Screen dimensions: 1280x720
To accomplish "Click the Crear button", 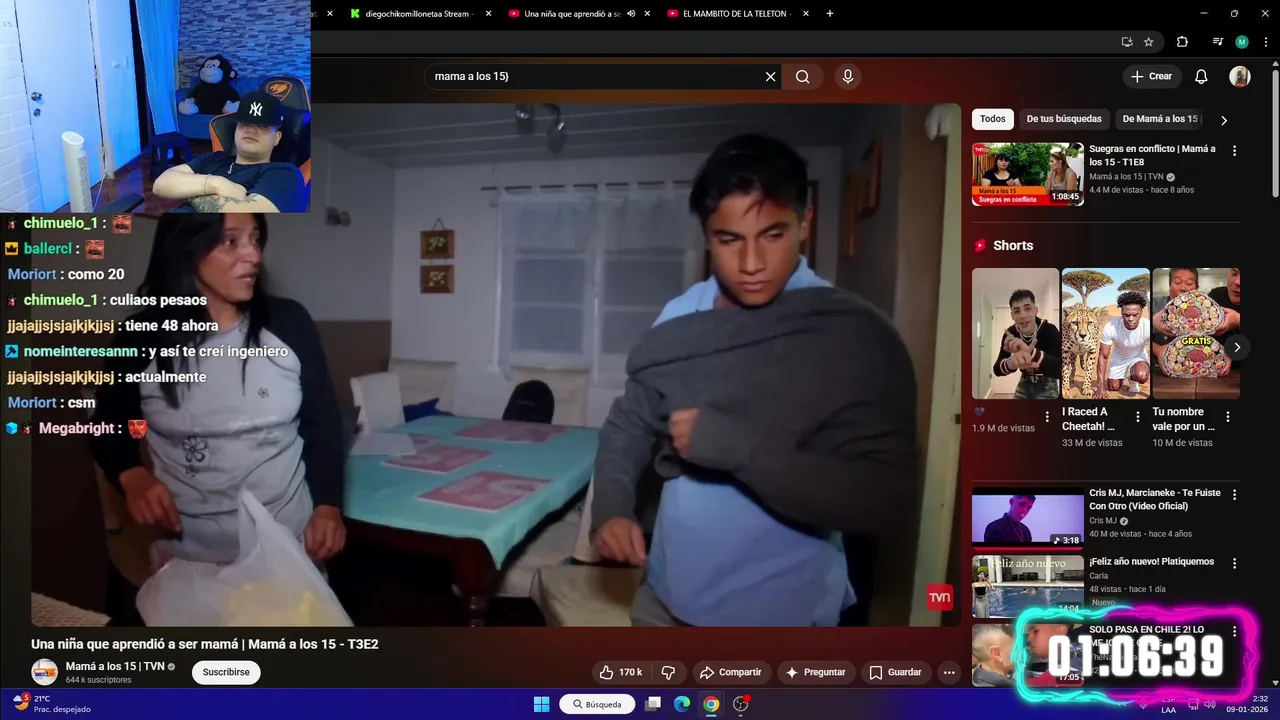I will tap(1151, 76).
